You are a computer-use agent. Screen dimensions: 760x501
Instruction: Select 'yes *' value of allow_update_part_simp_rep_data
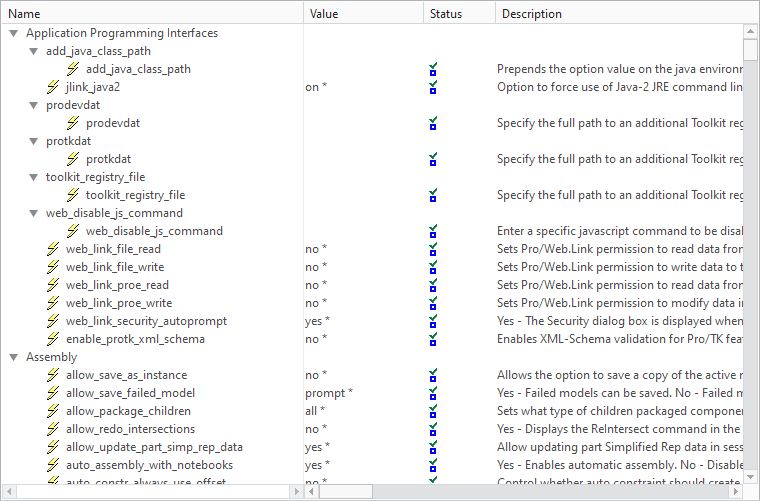point(317,447)
